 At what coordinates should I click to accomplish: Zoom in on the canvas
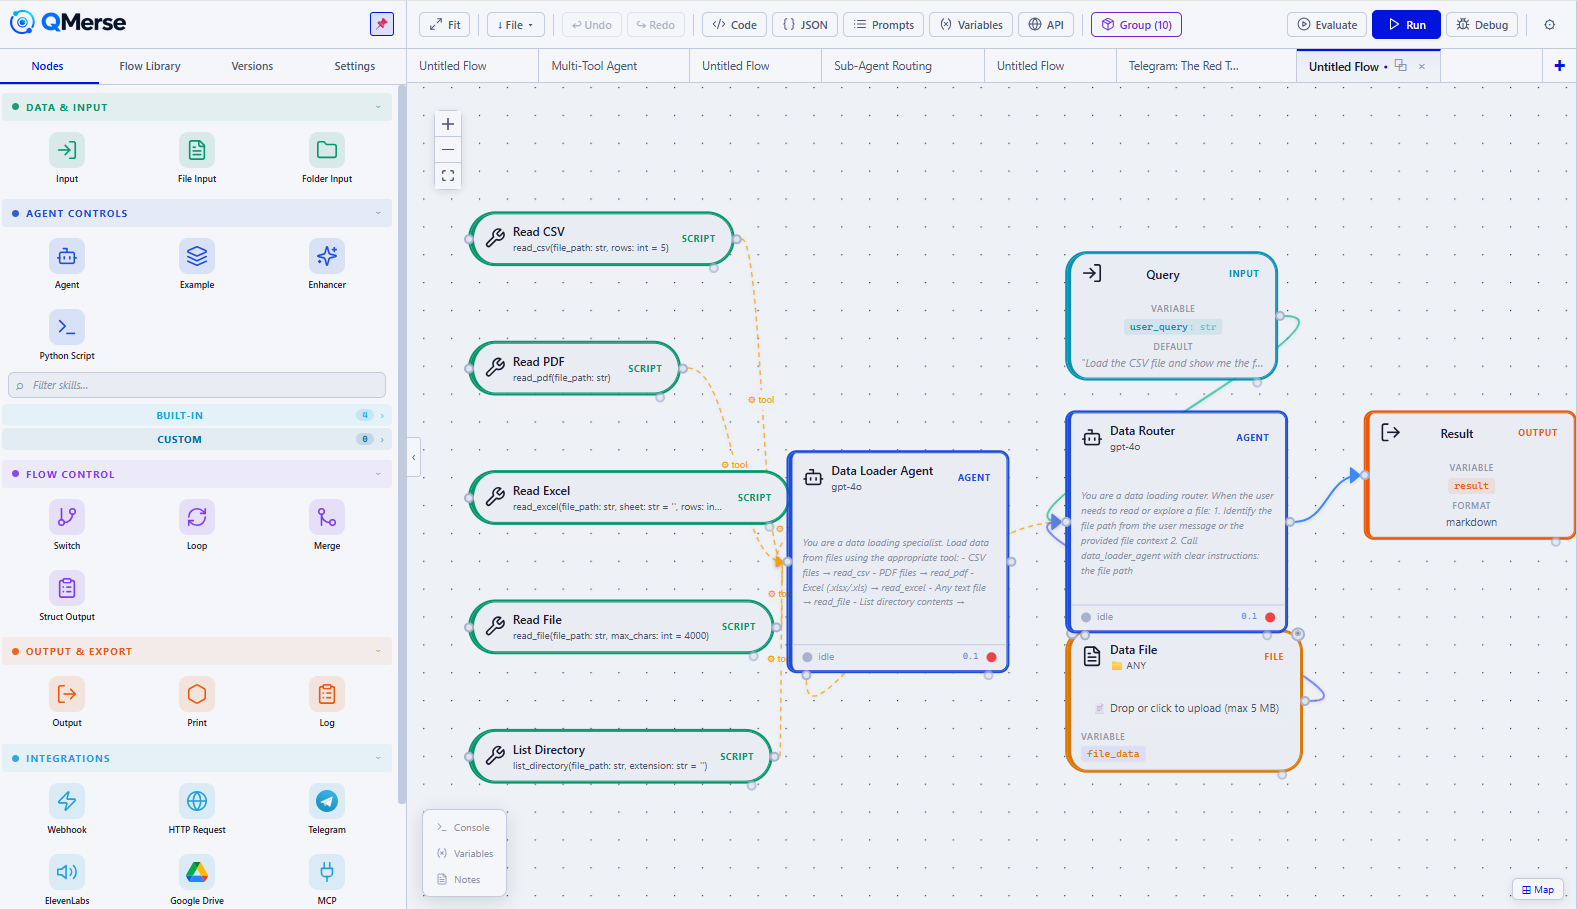pos(448,124)
